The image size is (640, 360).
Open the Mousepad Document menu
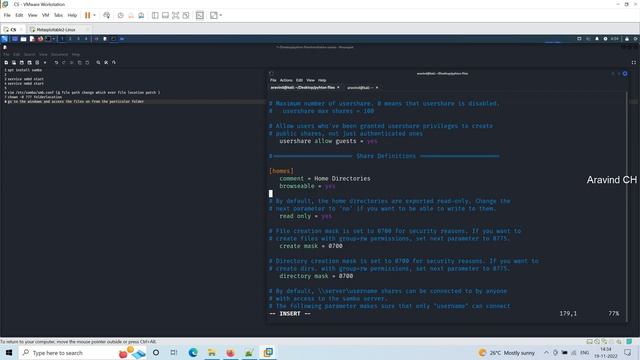(x=60, y=54)
